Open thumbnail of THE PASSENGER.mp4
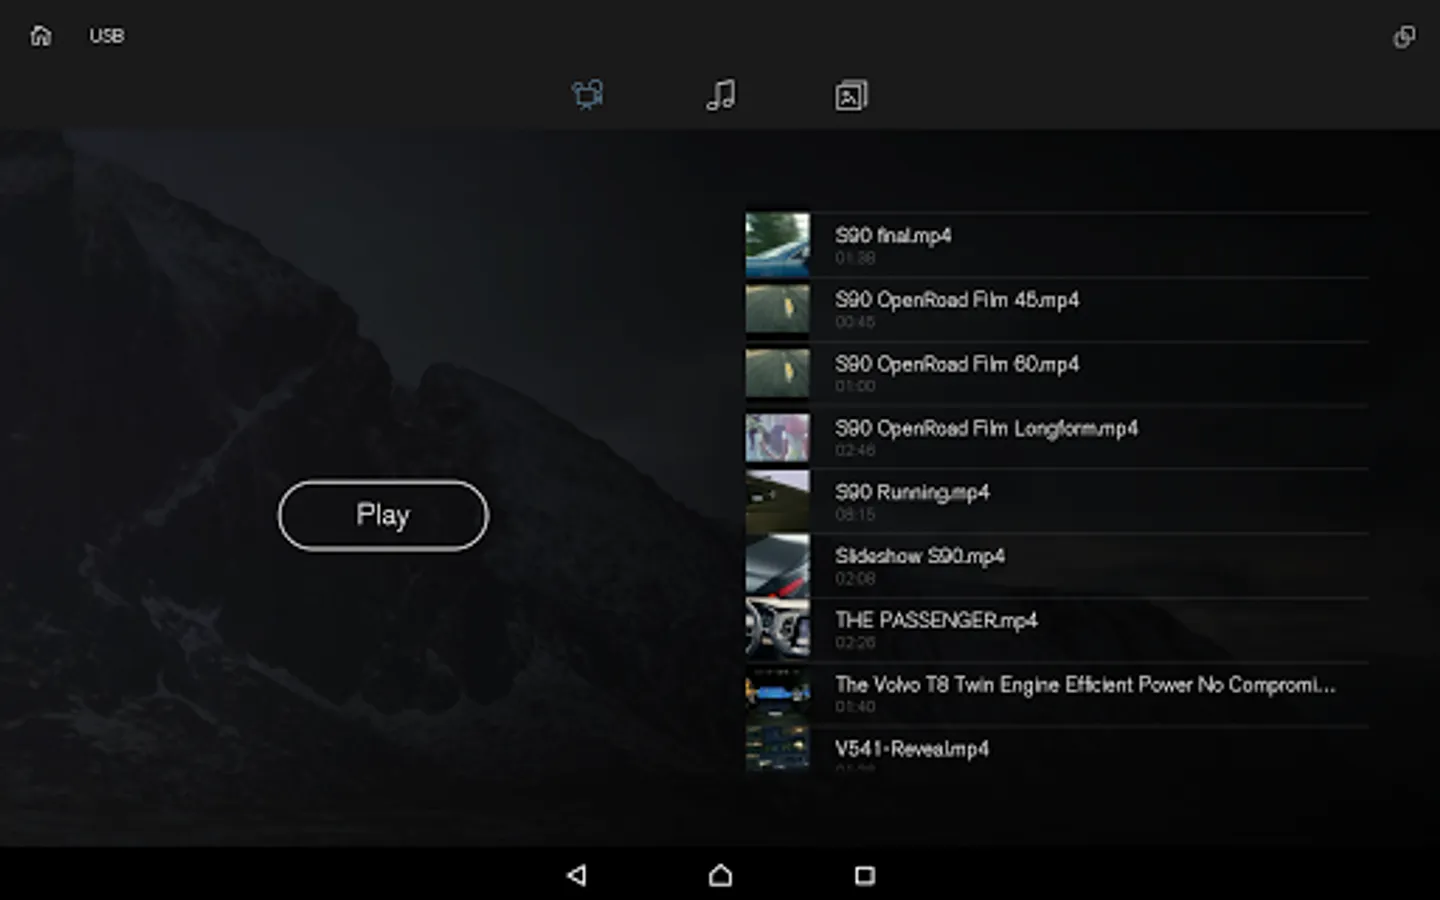Viewport: 1440px width, 900px height. coord(778,629)
